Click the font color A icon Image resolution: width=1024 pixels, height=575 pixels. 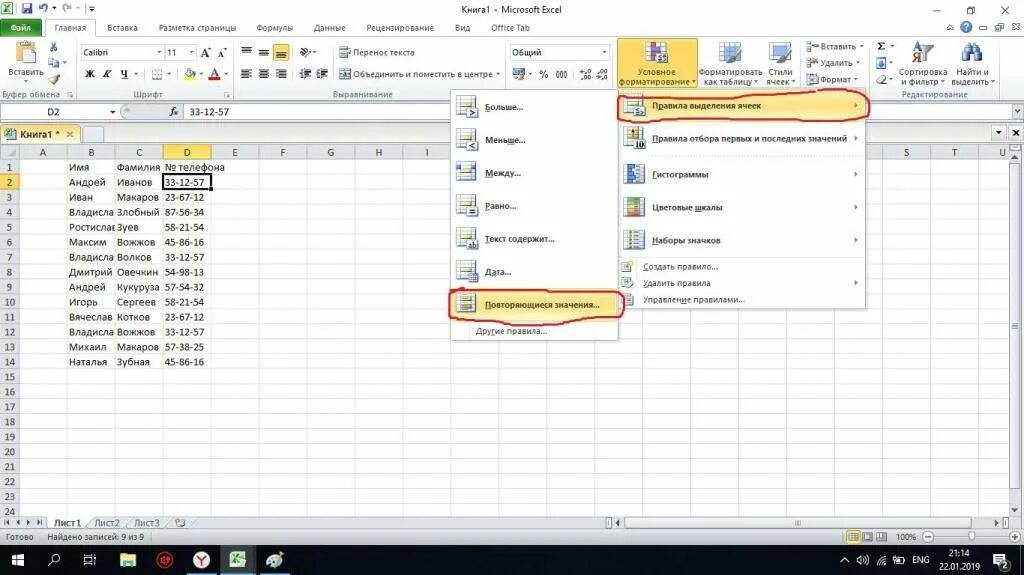coord(214,74)
